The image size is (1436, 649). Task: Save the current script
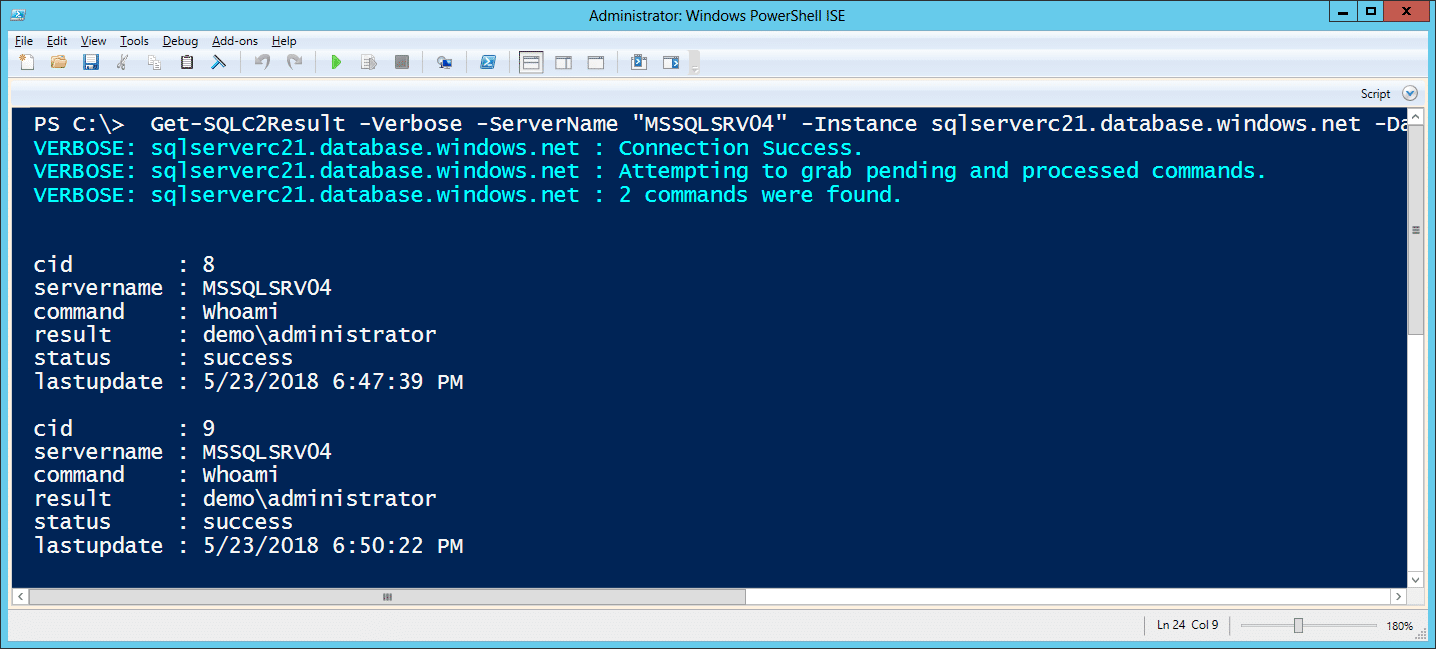click(90, 63)
